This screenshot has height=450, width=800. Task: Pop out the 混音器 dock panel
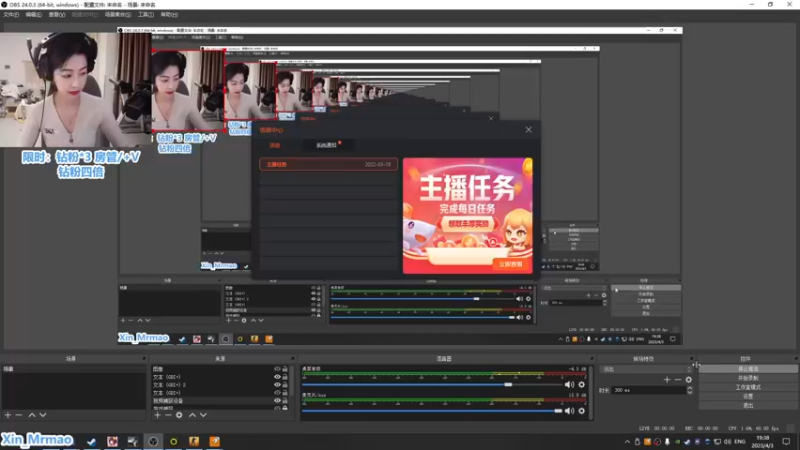(x=592, y=359)
